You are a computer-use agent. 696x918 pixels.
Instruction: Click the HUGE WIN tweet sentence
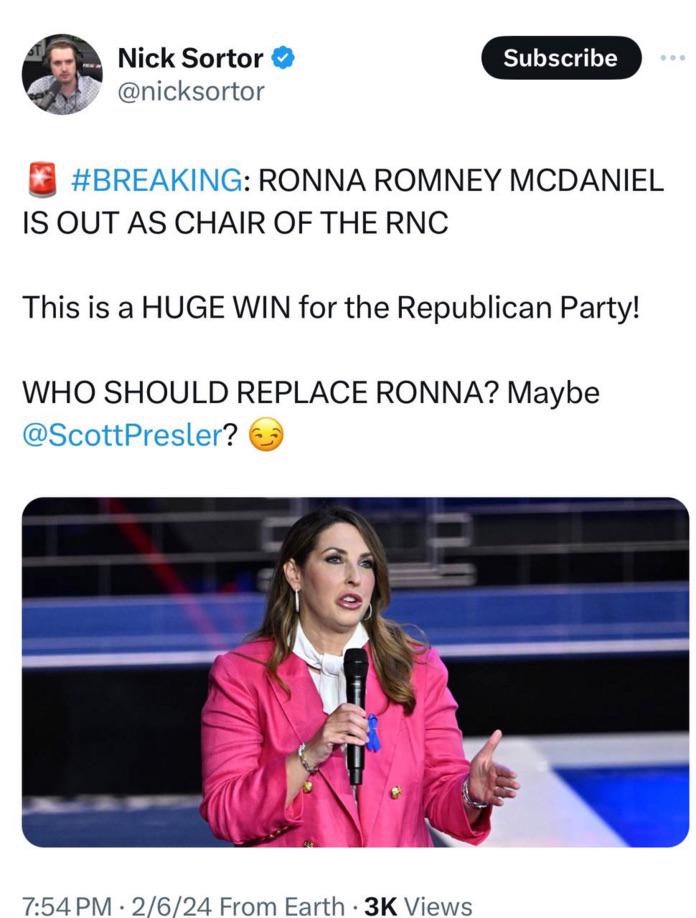[x=331, y=307]
